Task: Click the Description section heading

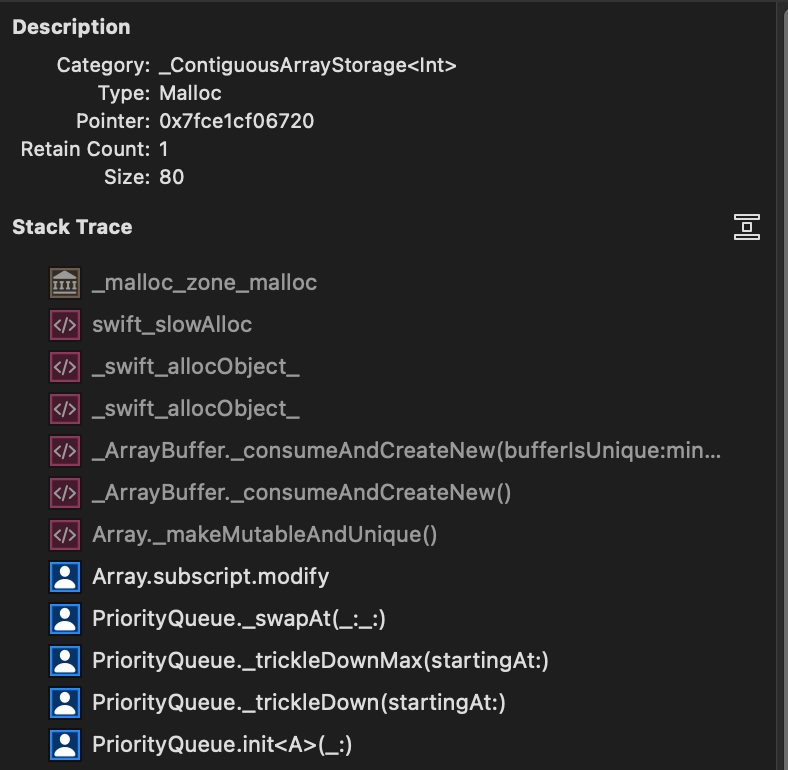Action: coord(71,27)
